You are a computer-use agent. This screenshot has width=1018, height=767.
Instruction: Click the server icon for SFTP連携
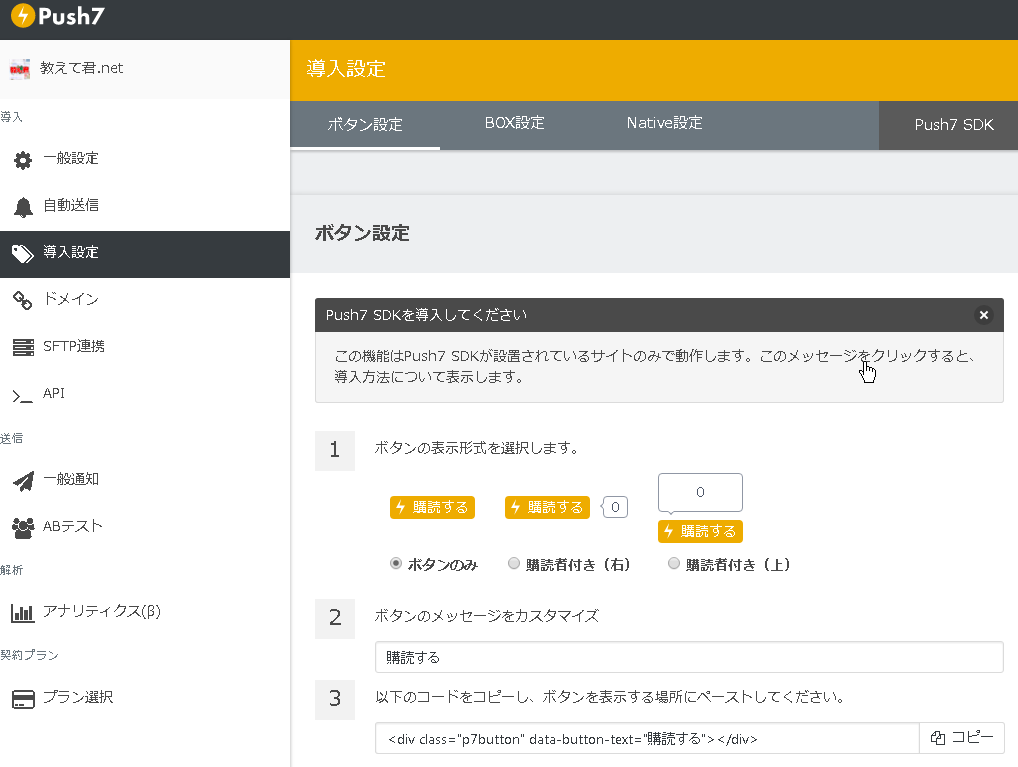click(23, 347)
